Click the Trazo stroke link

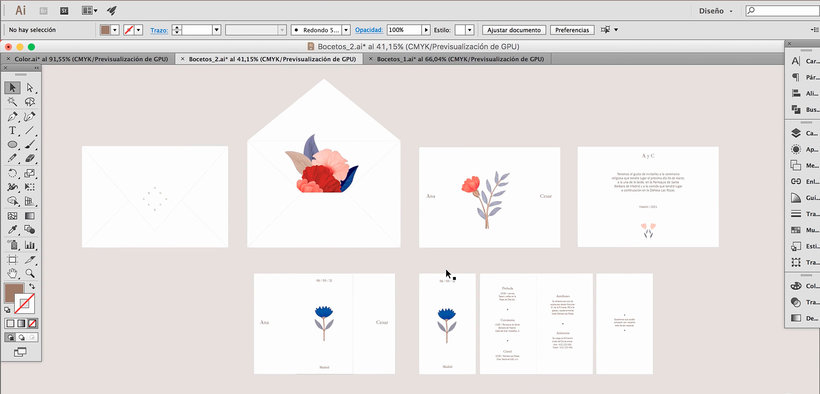[159, 30]
